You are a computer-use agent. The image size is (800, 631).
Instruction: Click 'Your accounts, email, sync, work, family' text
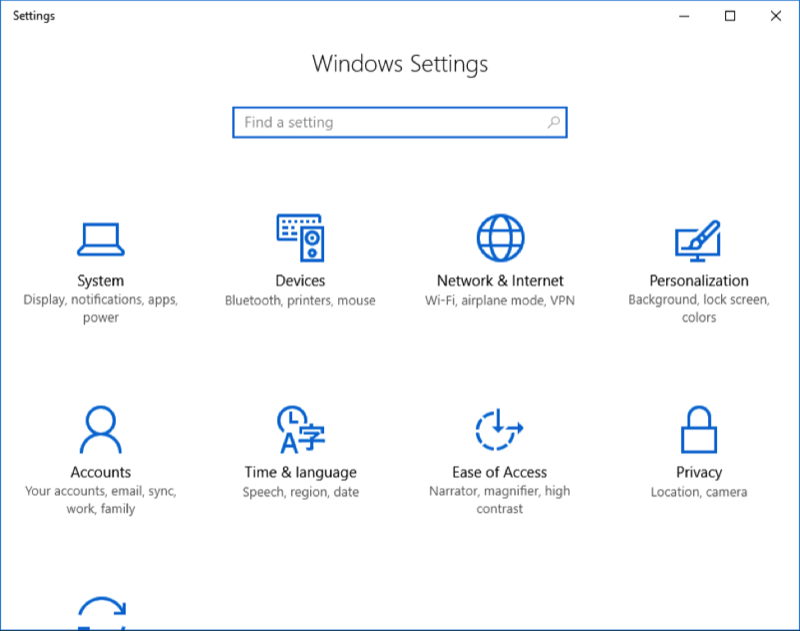click(x=101, y=499)
